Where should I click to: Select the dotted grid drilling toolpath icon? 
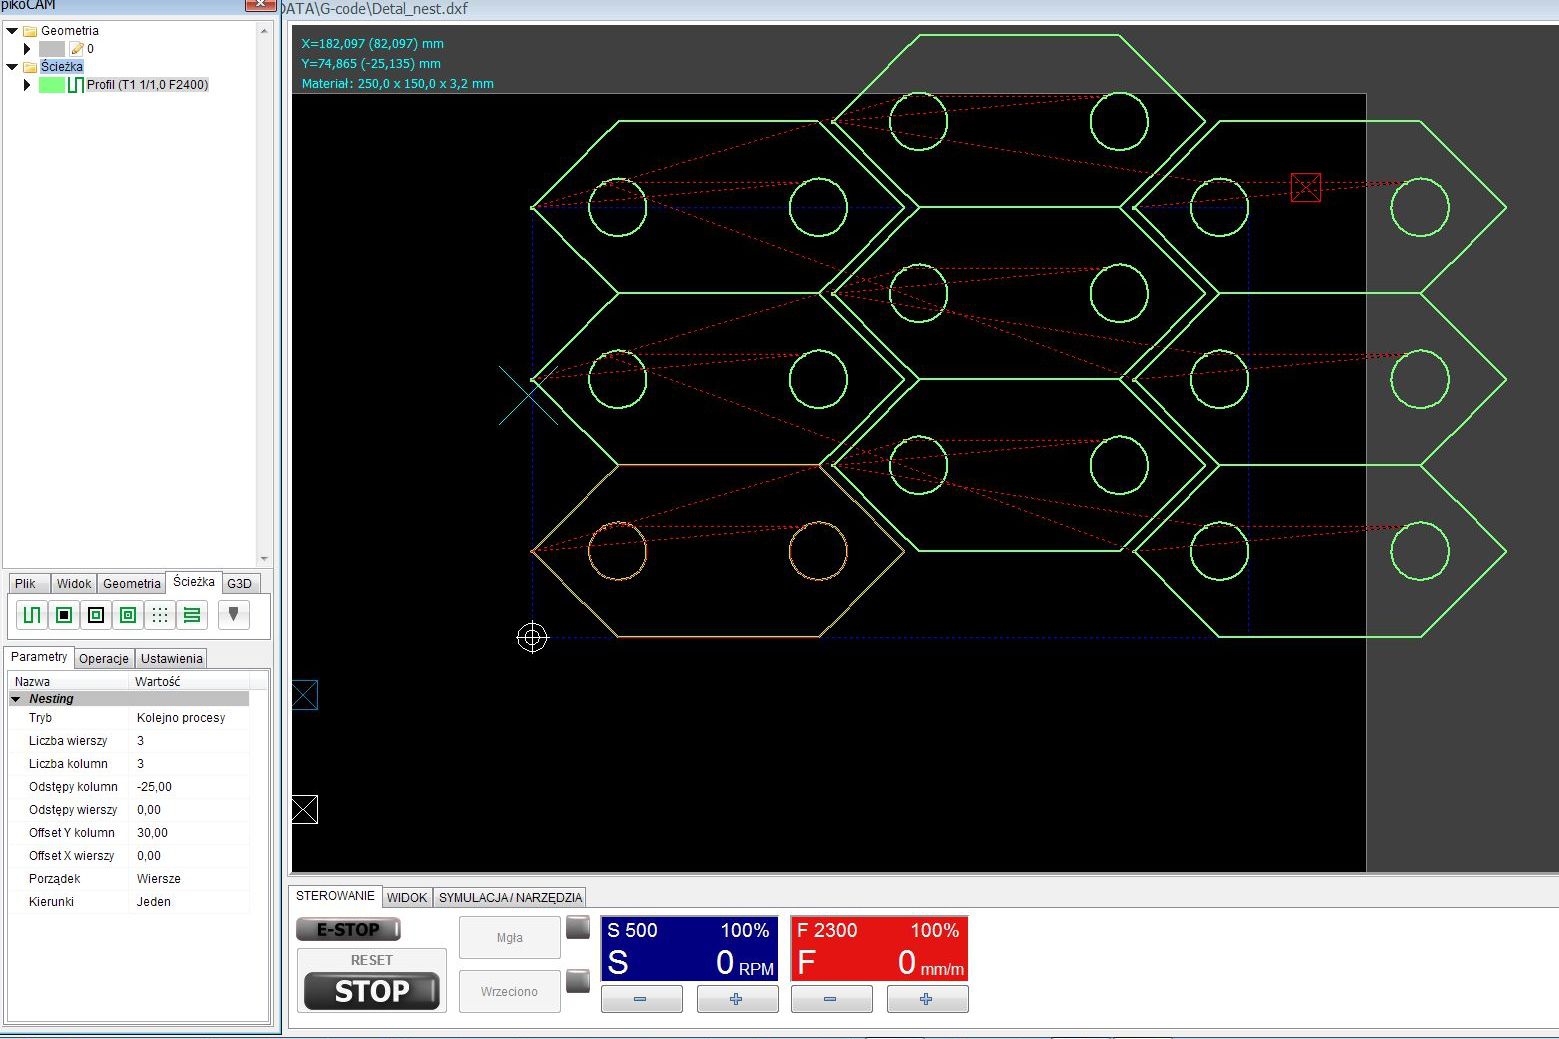coord(160,615)
